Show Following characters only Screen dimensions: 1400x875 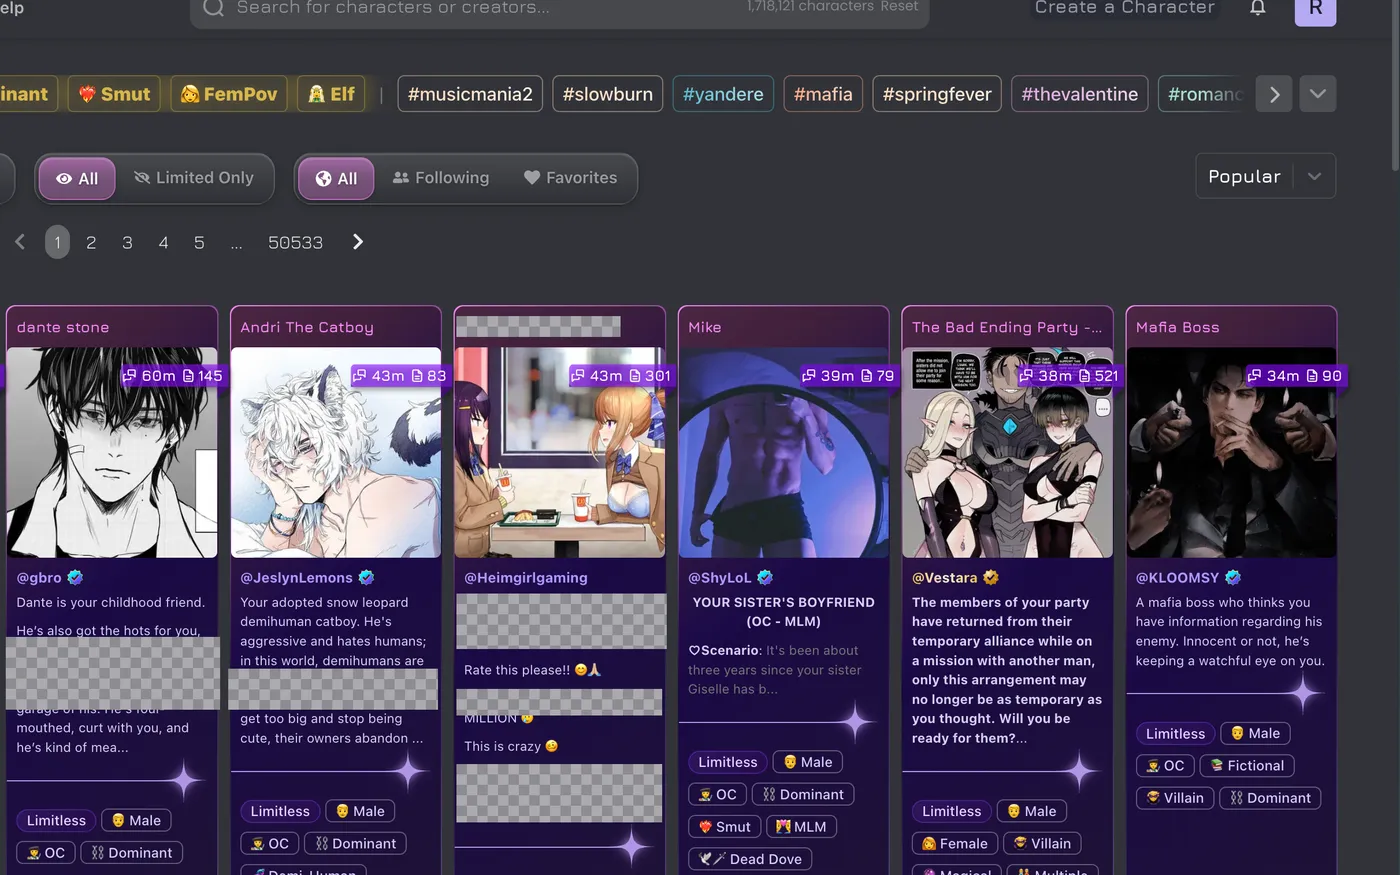pos(441,178)
